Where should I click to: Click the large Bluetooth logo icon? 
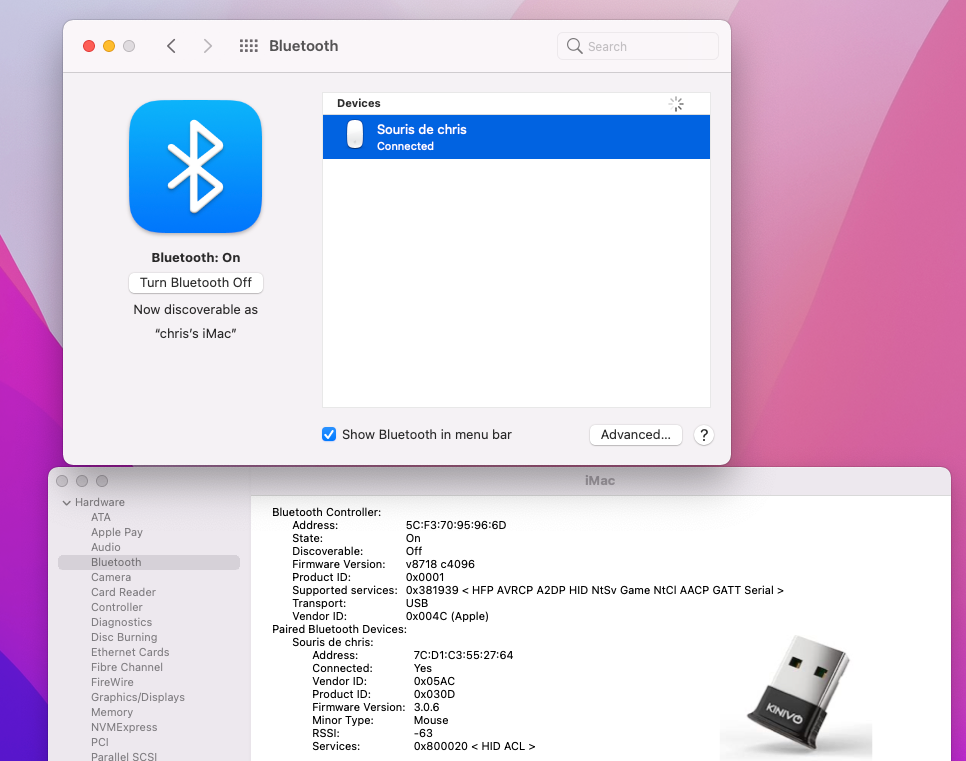click(195, 166)
